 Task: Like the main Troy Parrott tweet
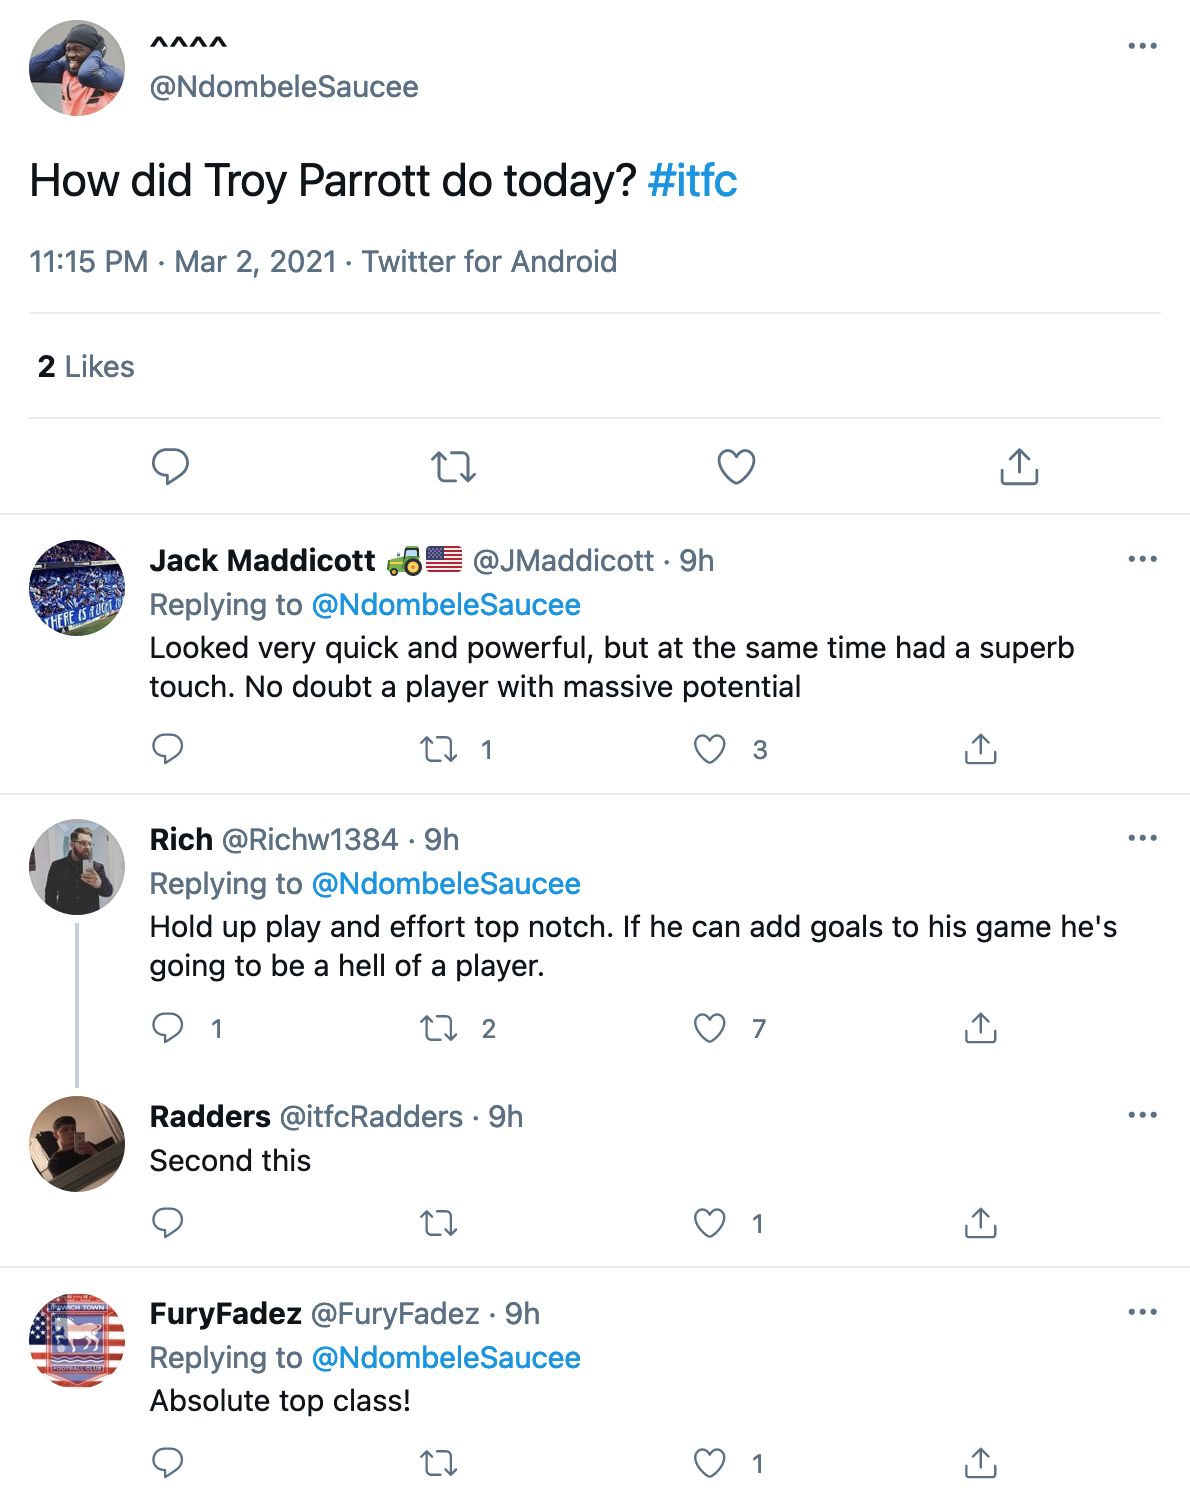click(736, 466)
